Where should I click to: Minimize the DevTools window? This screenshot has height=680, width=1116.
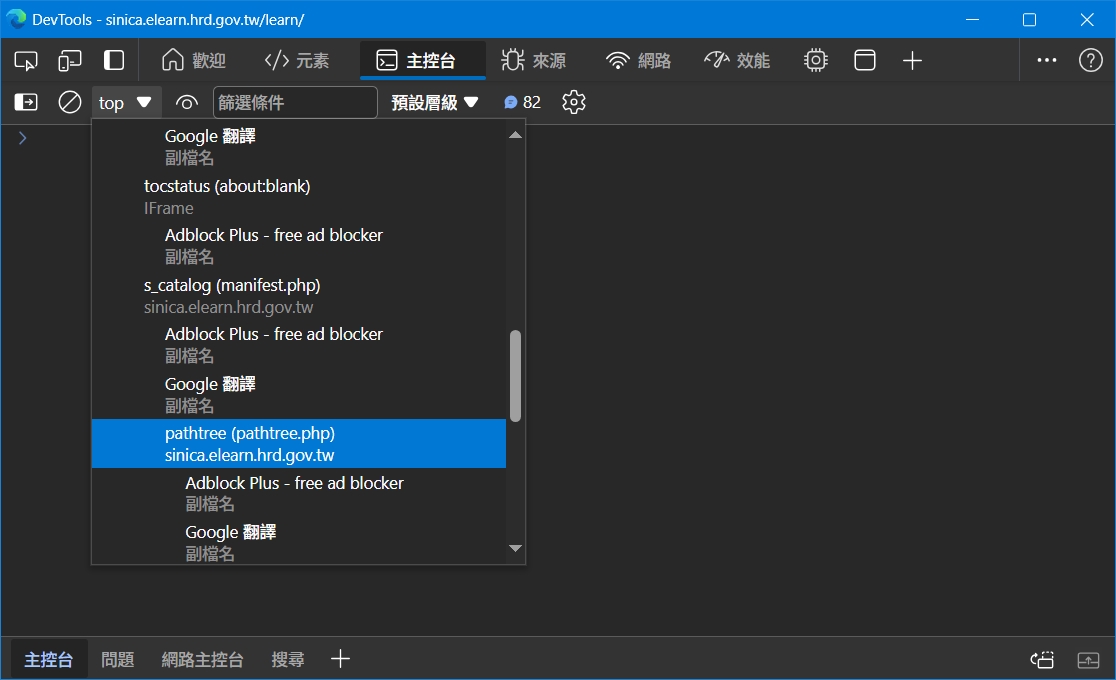coord(972,19)
